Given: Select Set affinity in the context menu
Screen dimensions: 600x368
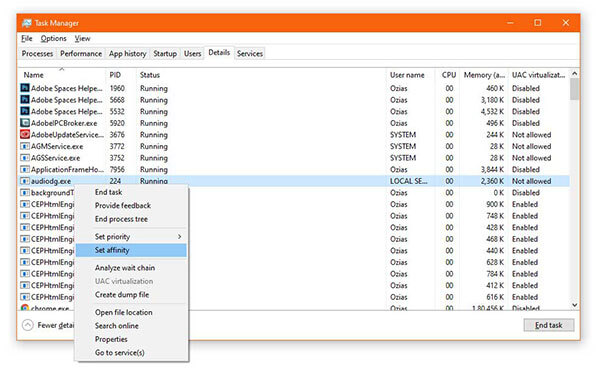Looking at the screenshot, I should click(131, 250).
